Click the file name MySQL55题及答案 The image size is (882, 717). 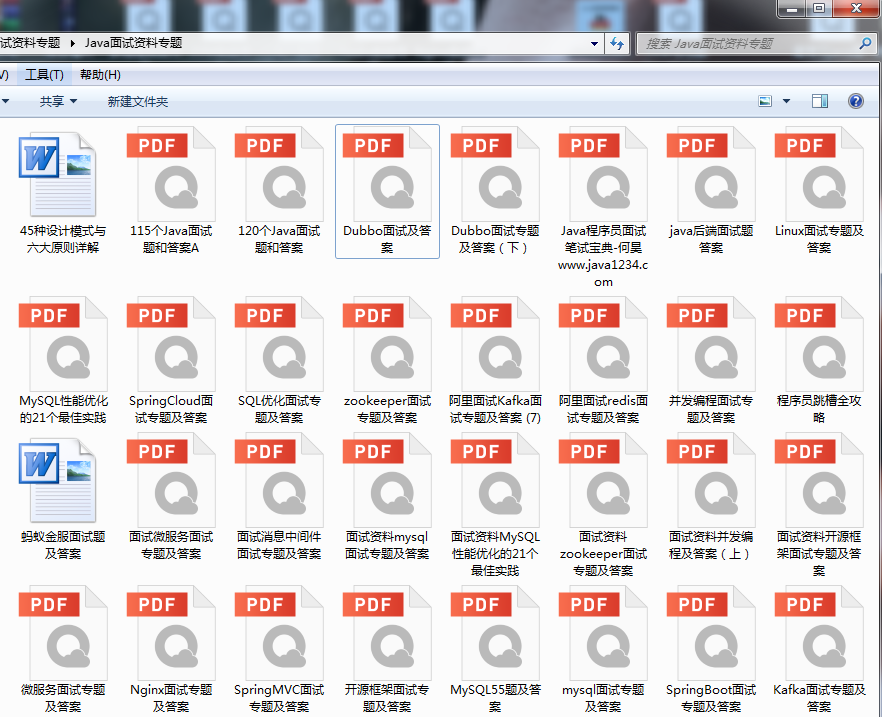tap(495, 698)
